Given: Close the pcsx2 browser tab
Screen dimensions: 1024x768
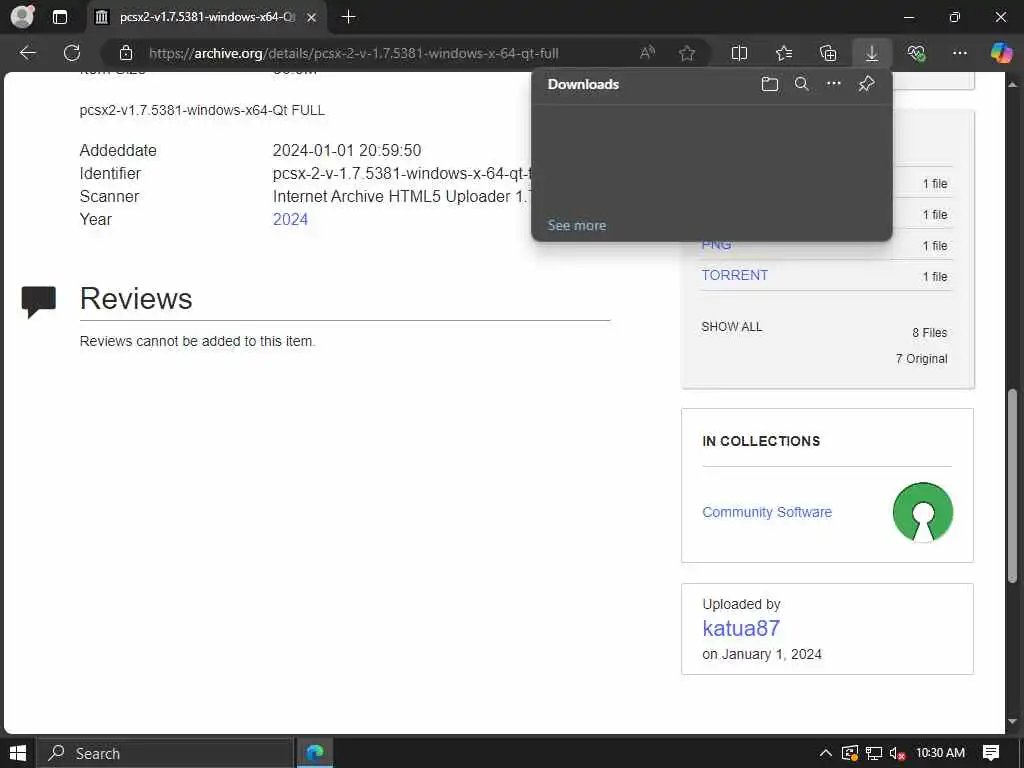Looking at the screenshot, I should (312, 17).
